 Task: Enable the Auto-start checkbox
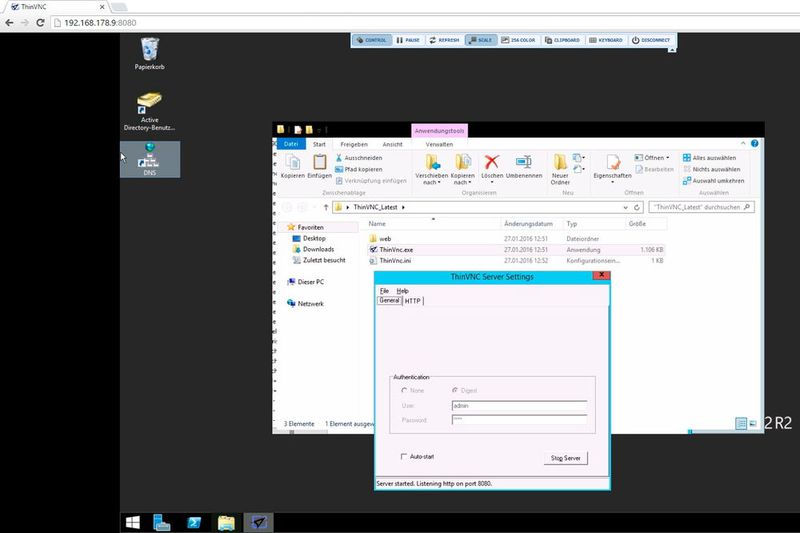point(404,456)
